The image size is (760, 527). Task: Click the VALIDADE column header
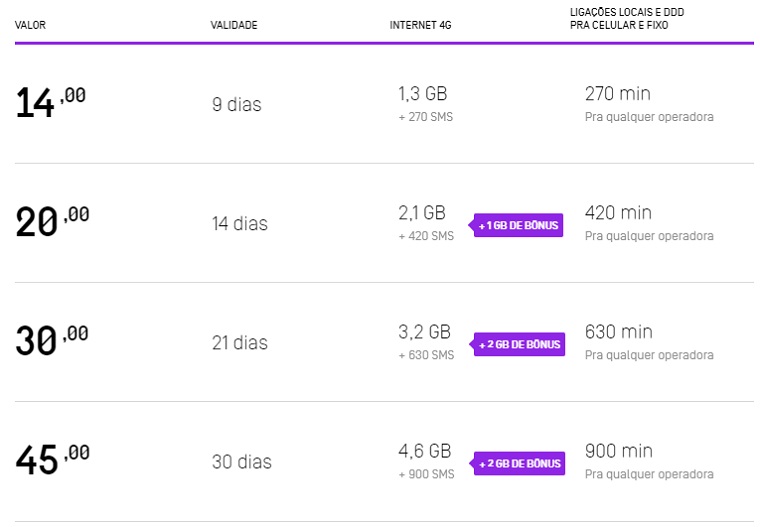coord(234,25)
